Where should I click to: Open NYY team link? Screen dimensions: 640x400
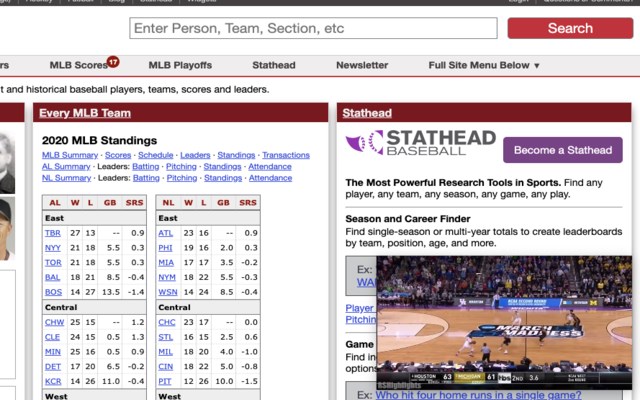[53, 248]
